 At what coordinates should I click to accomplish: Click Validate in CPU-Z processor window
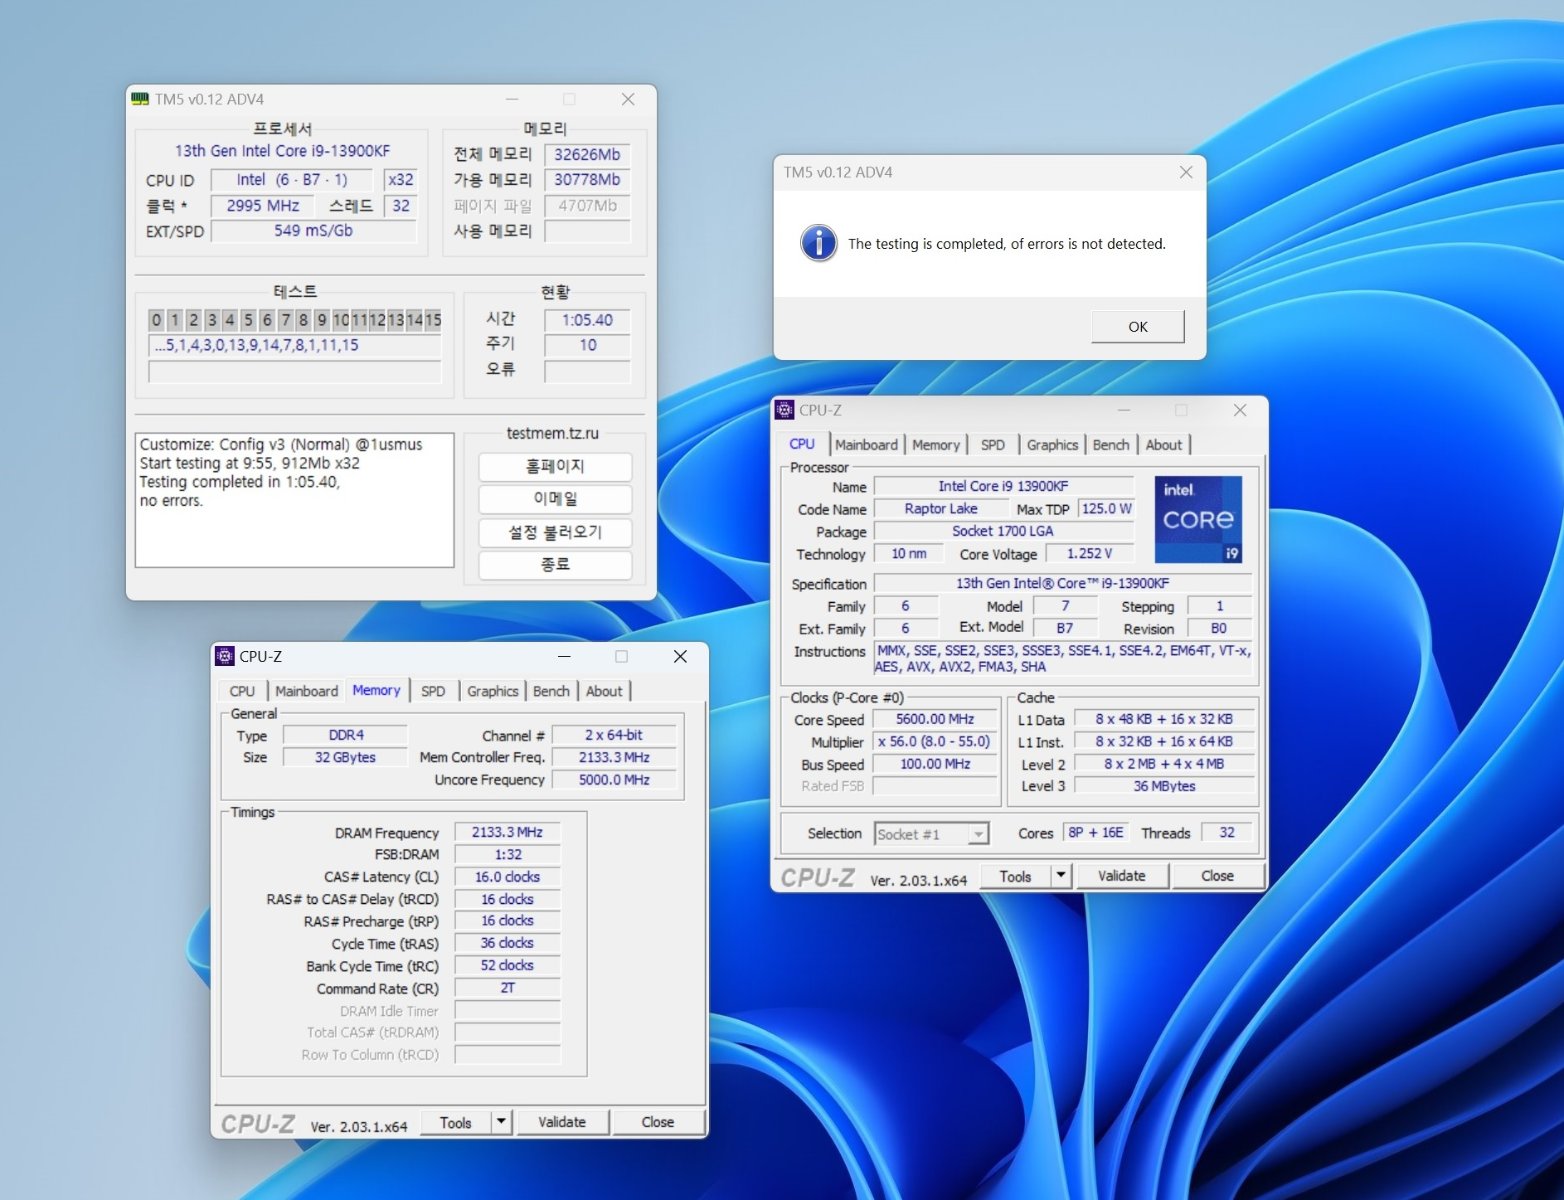pos(1122,876)
